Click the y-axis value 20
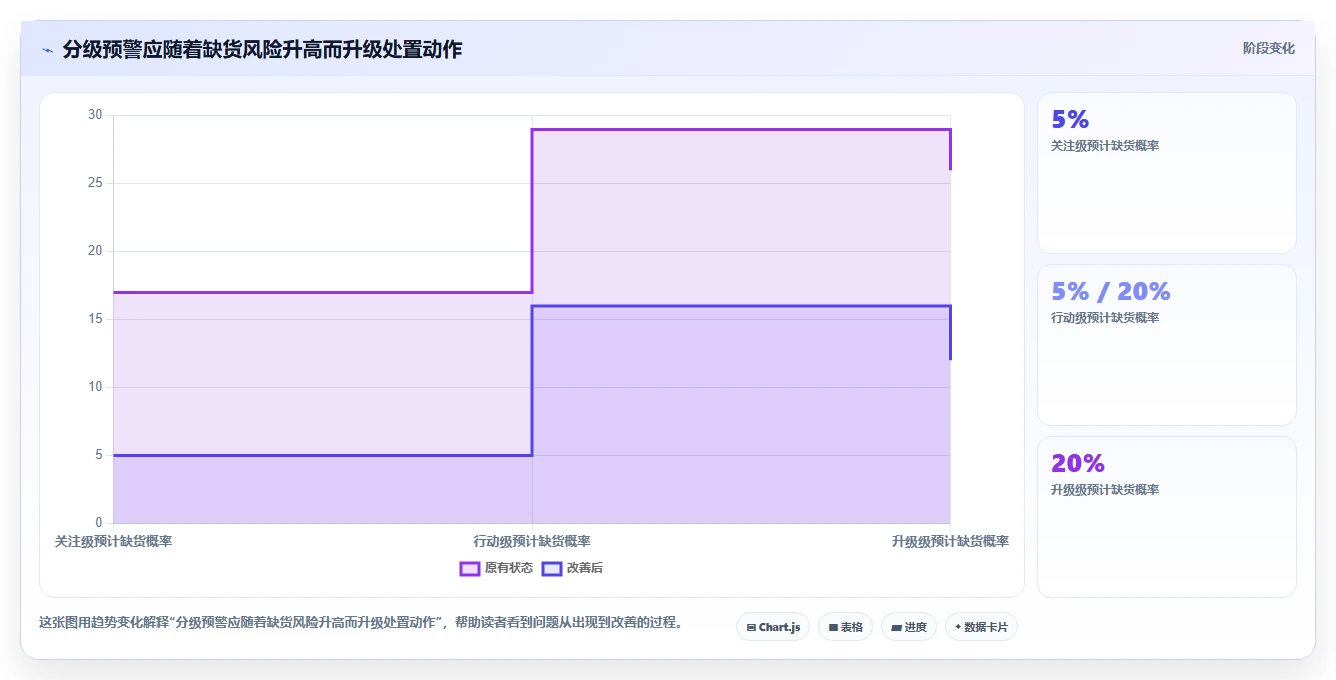Image resolution: width=1336 pixels, height=680 pixels. (x=95, y=251)
